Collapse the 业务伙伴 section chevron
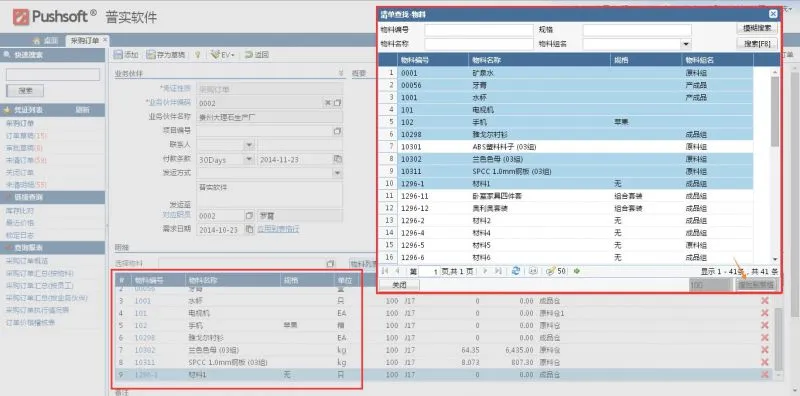This screenshot has width=800, height=396. coord(341,73)
